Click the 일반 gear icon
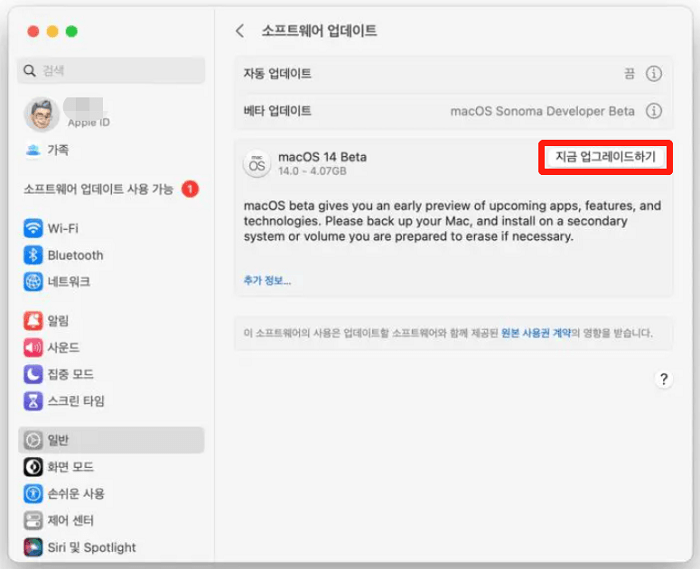 coord(33,440)
